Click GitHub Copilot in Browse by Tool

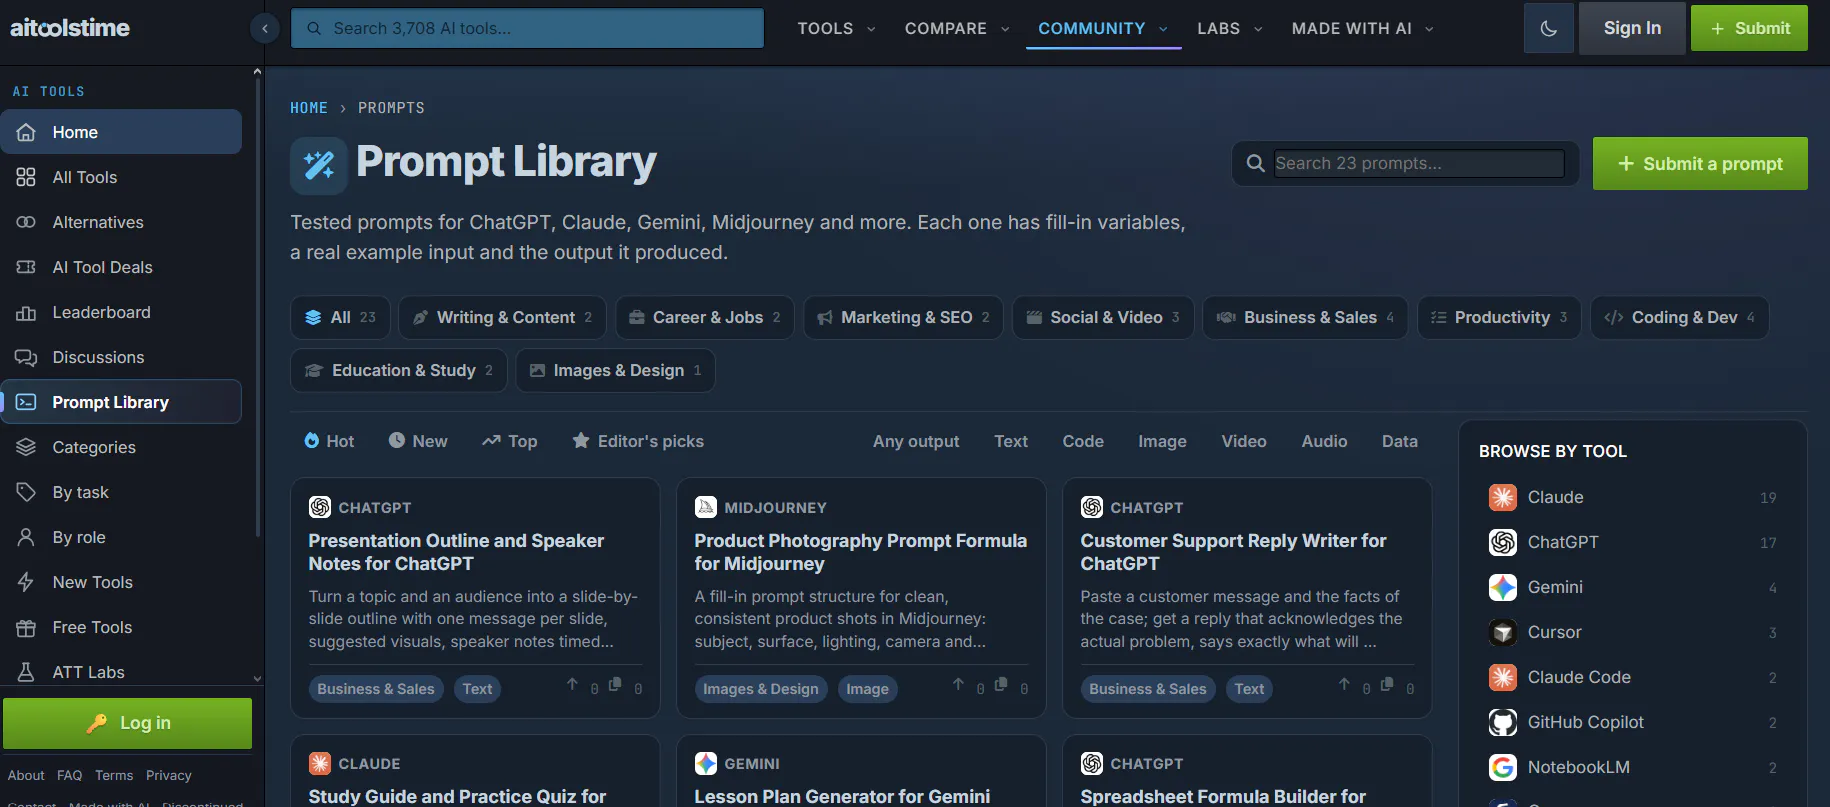(x=1633, y=722)
